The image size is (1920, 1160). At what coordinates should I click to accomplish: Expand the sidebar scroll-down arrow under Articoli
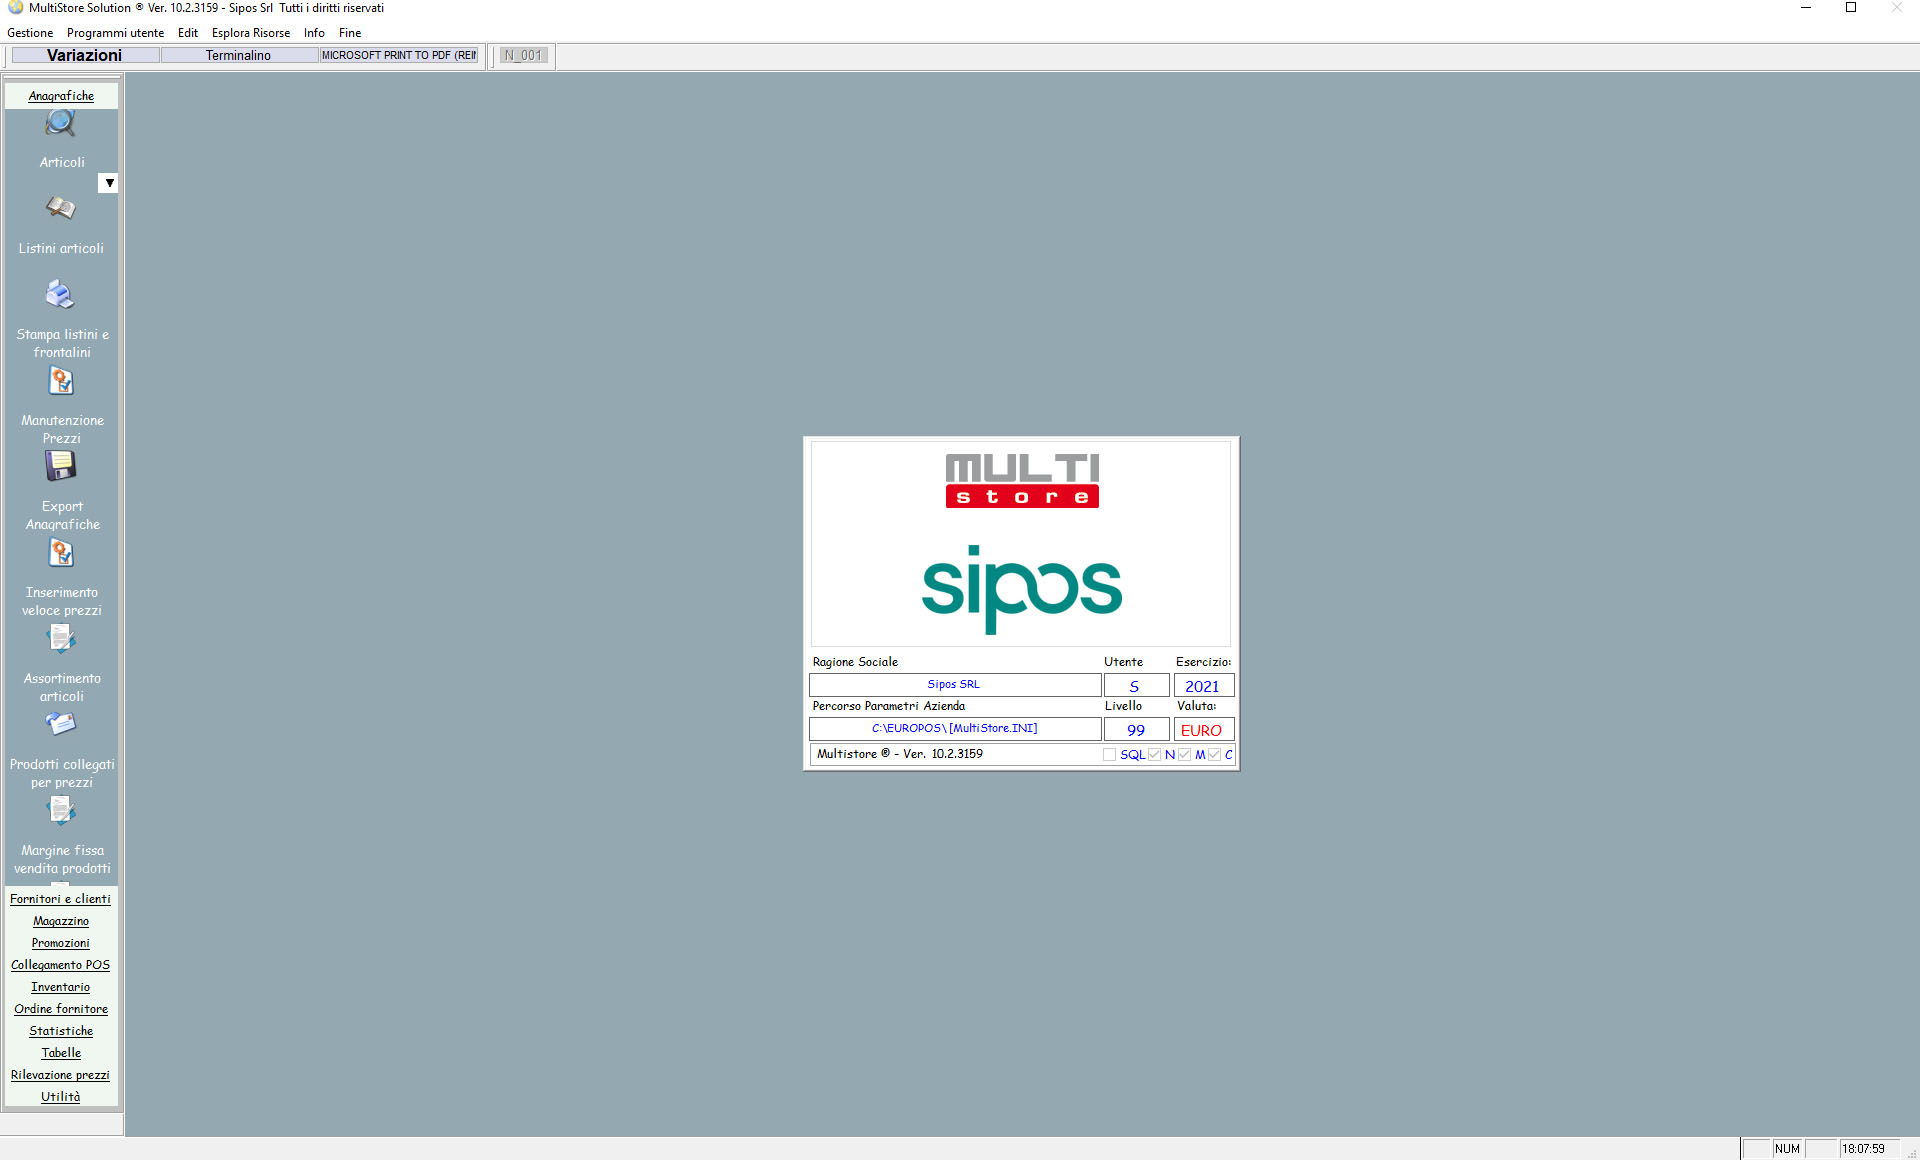(109, 183)
